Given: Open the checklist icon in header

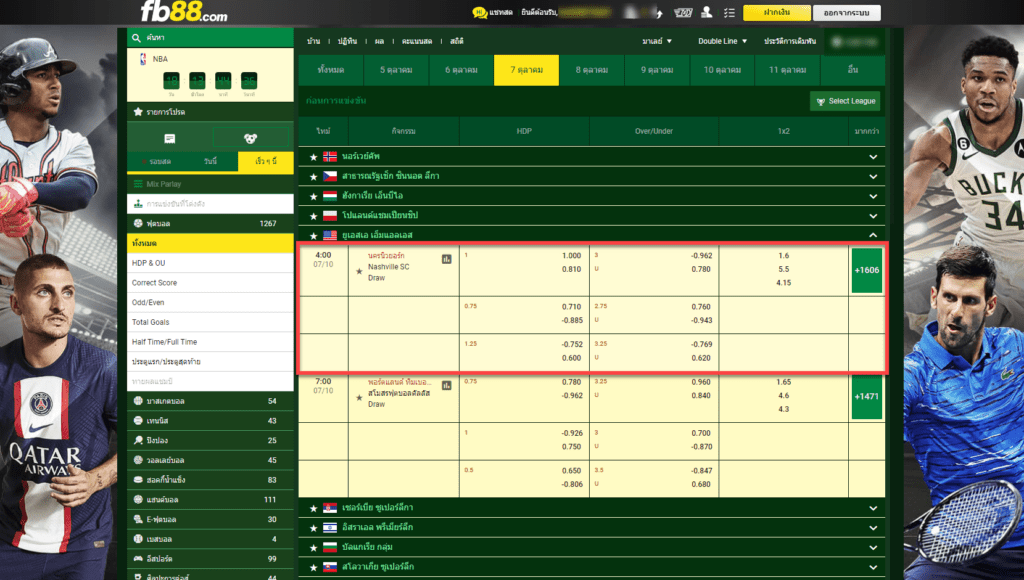Looking at the screenshot, I should (x=729, y=12).
